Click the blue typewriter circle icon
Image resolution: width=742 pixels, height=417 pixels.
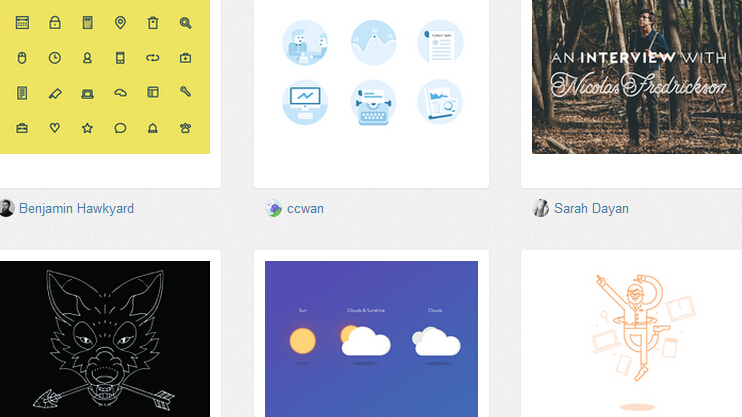coord(373,103)
